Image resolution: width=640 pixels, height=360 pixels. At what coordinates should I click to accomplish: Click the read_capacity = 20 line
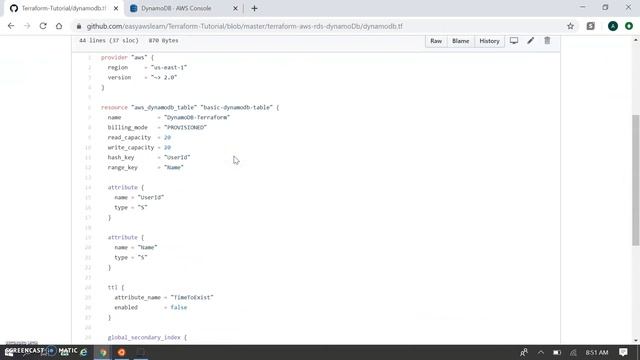coord(139,138)
